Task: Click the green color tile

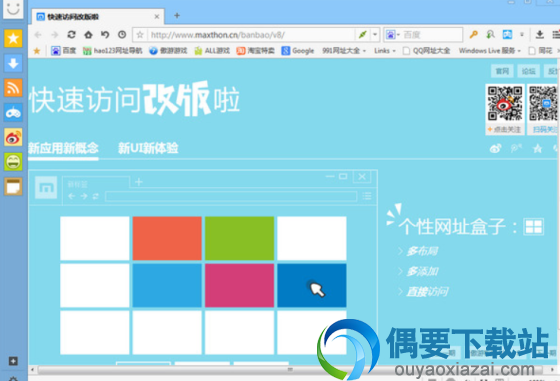Action: [239, 238]
